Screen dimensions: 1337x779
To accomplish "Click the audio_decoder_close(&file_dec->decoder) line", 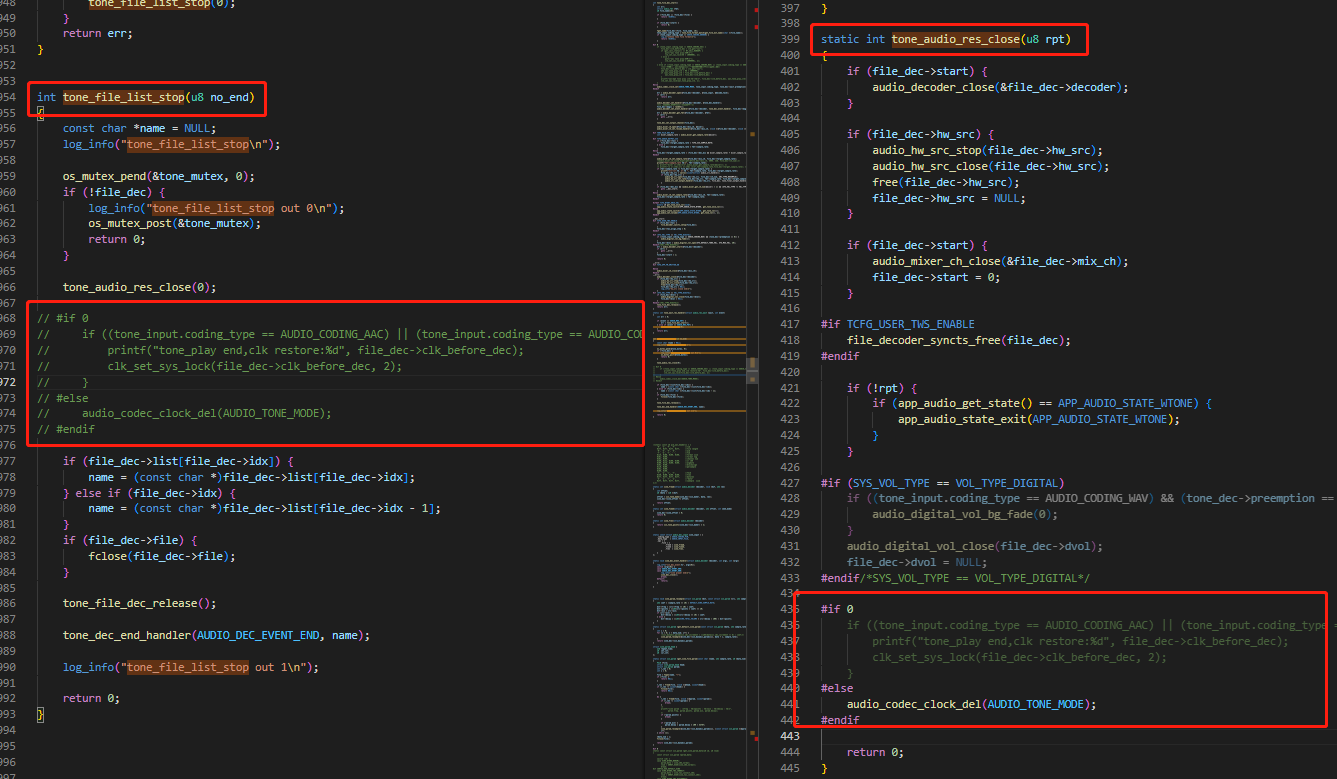I will pyautogui.click(x=1000, y=87).
